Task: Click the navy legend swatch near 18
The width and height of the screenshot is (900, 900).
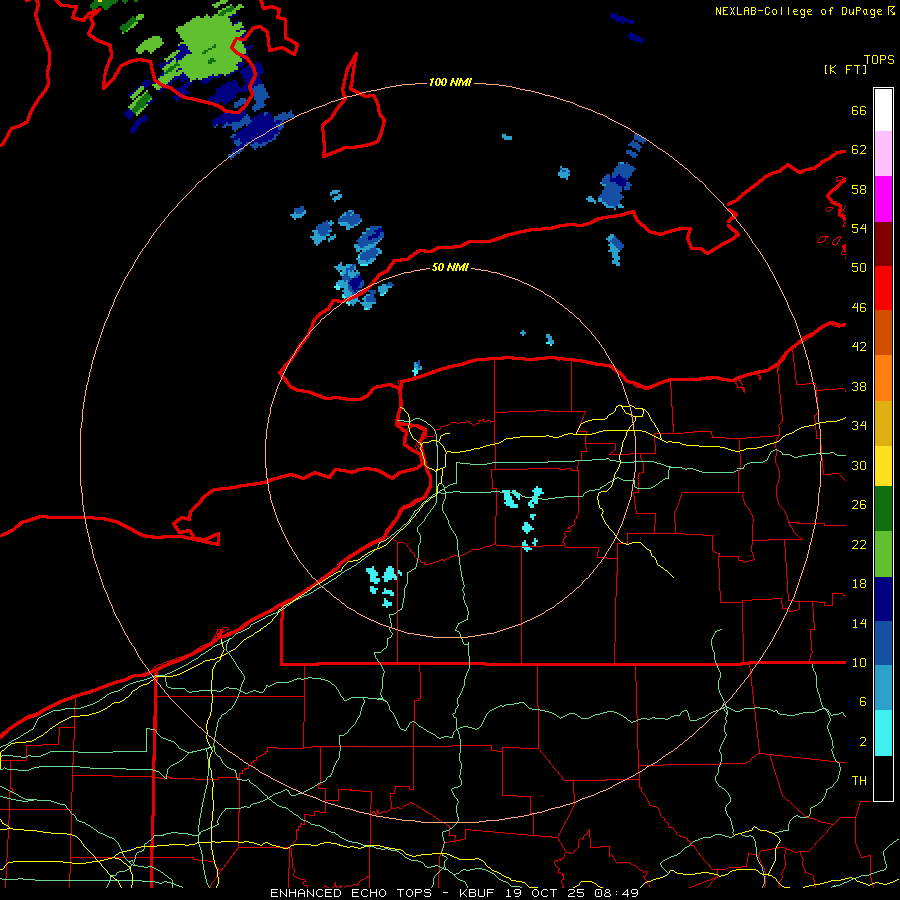Action: click(883, 599)
